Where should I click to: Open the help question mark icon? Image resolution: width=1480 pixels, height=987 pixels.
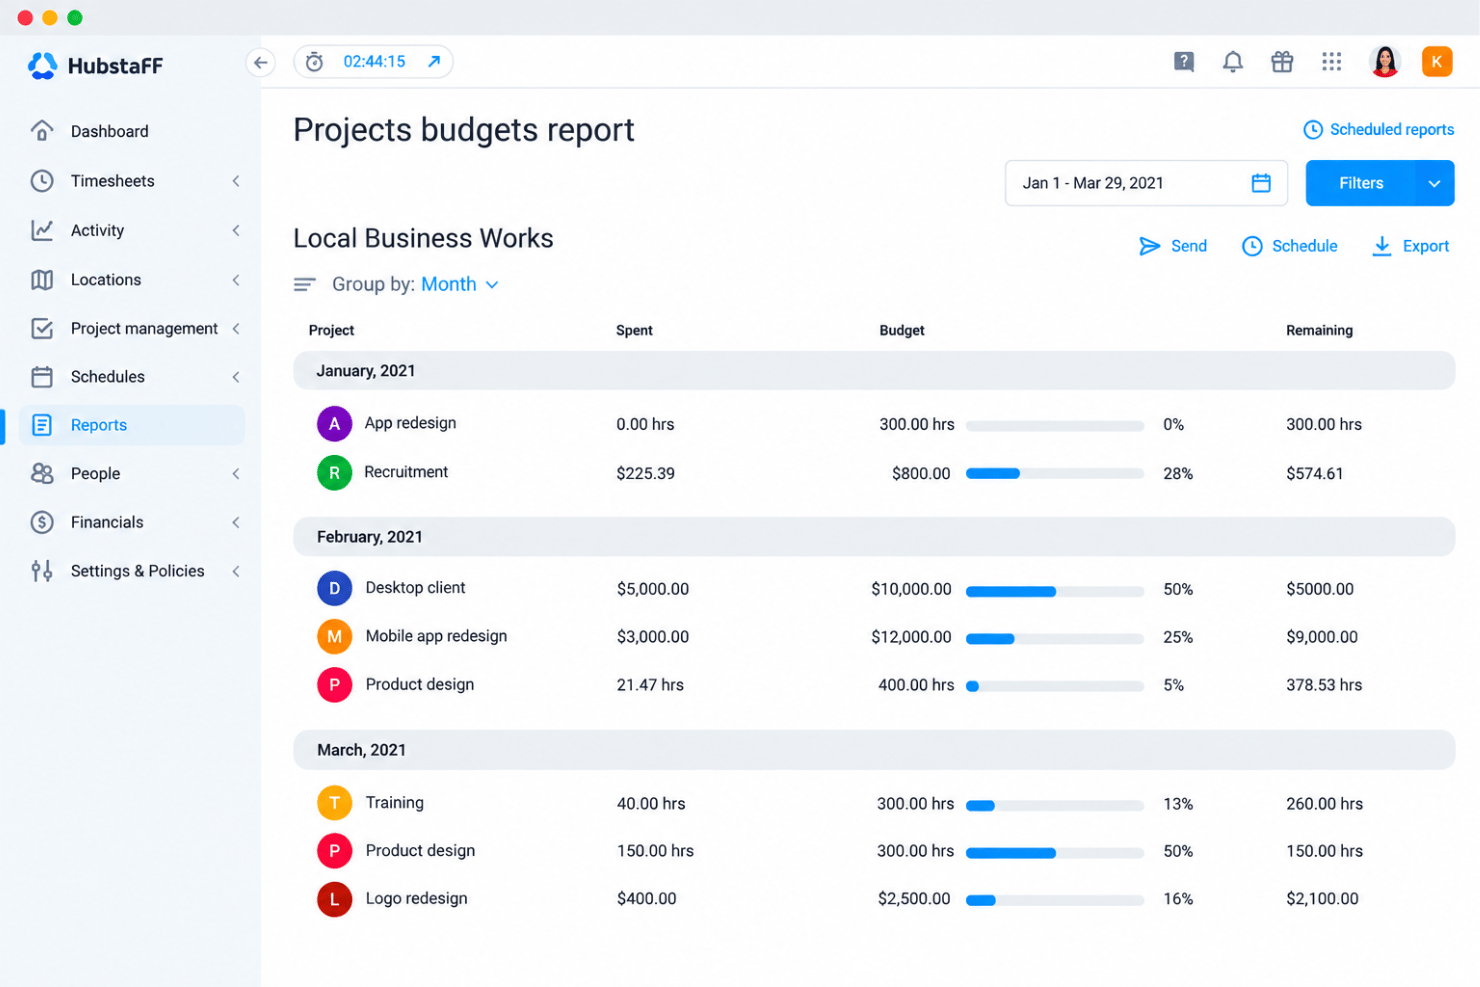(x=1184, y=62)
